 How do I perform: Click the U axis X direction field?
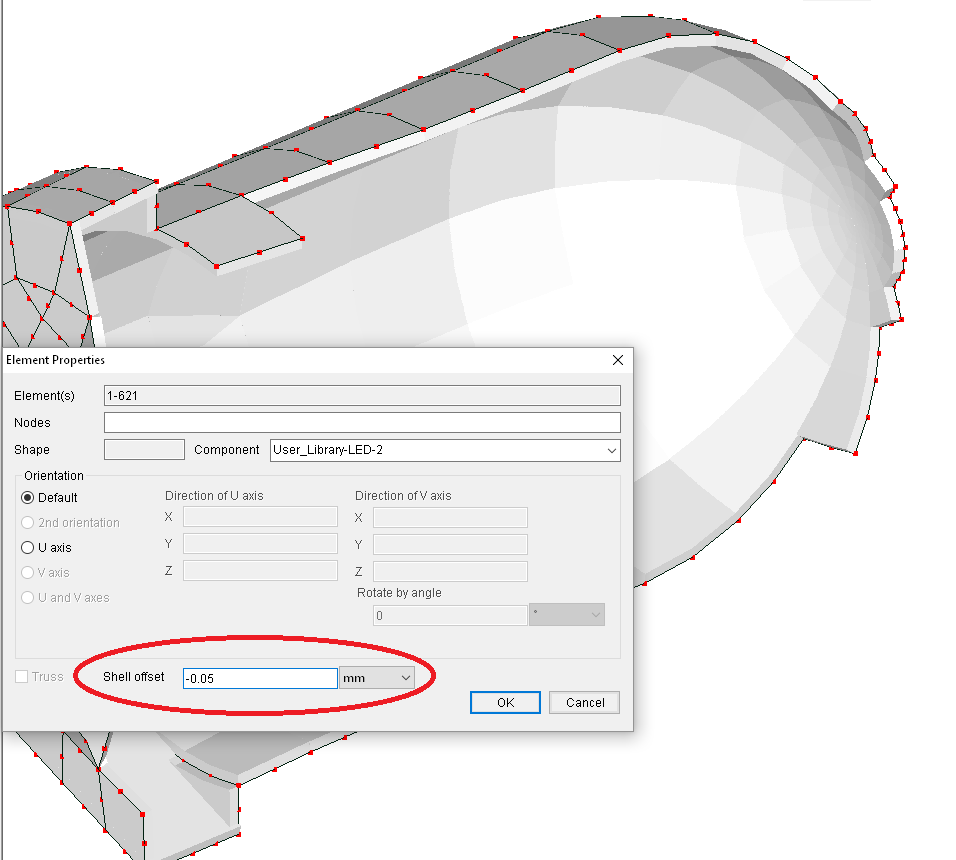[x=260, y=517]
